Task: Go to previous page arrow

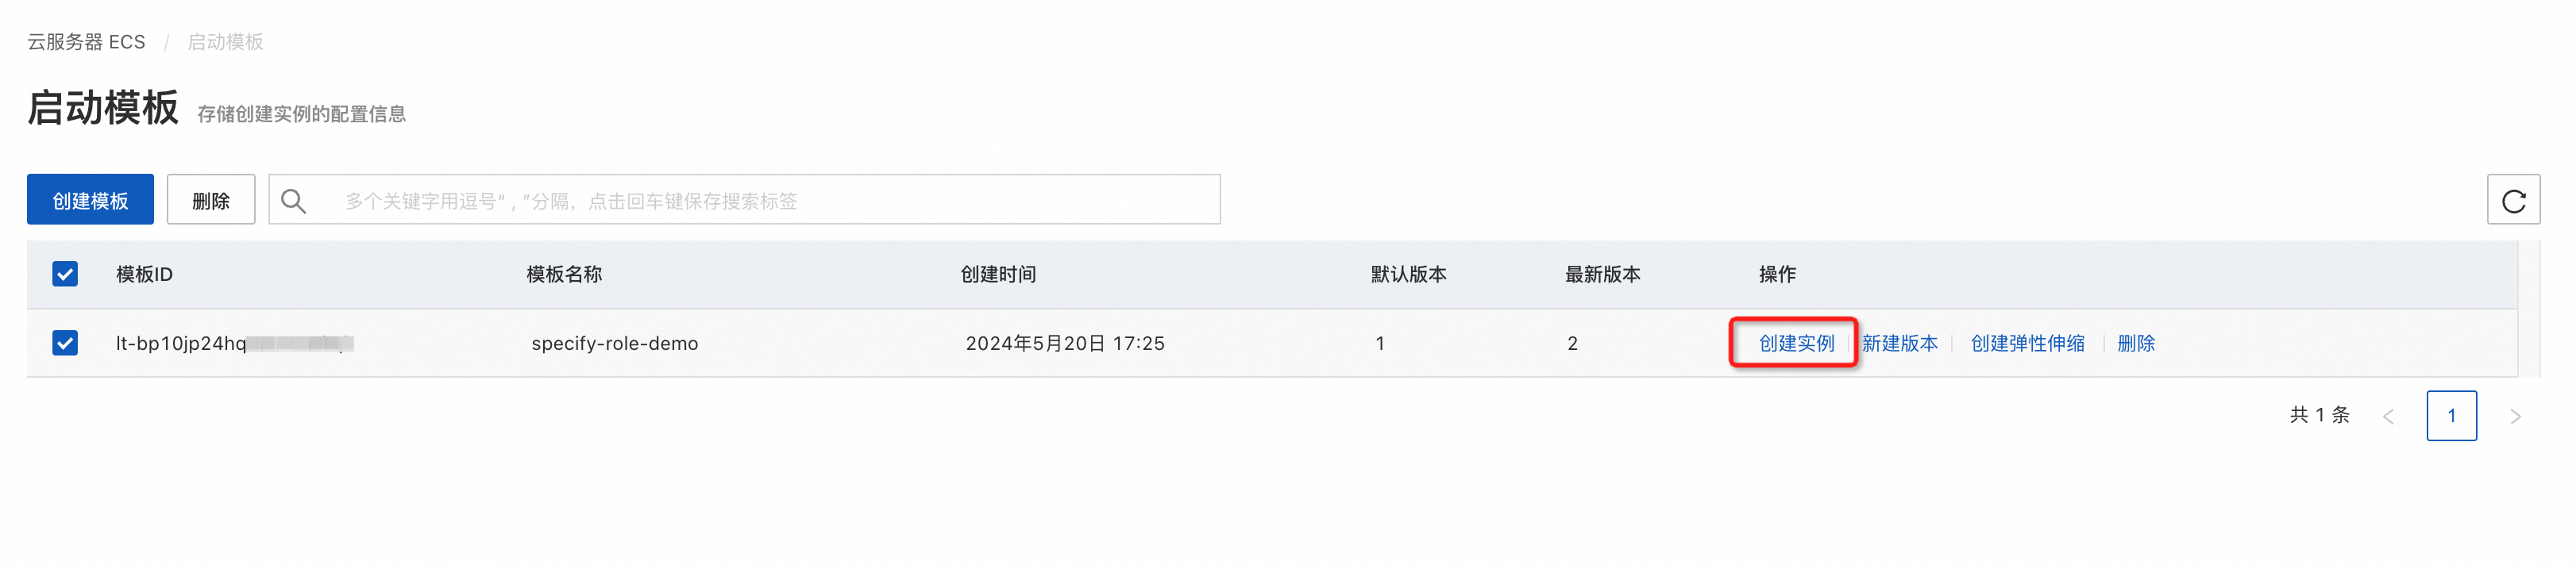Action: tap(2388, 416)
